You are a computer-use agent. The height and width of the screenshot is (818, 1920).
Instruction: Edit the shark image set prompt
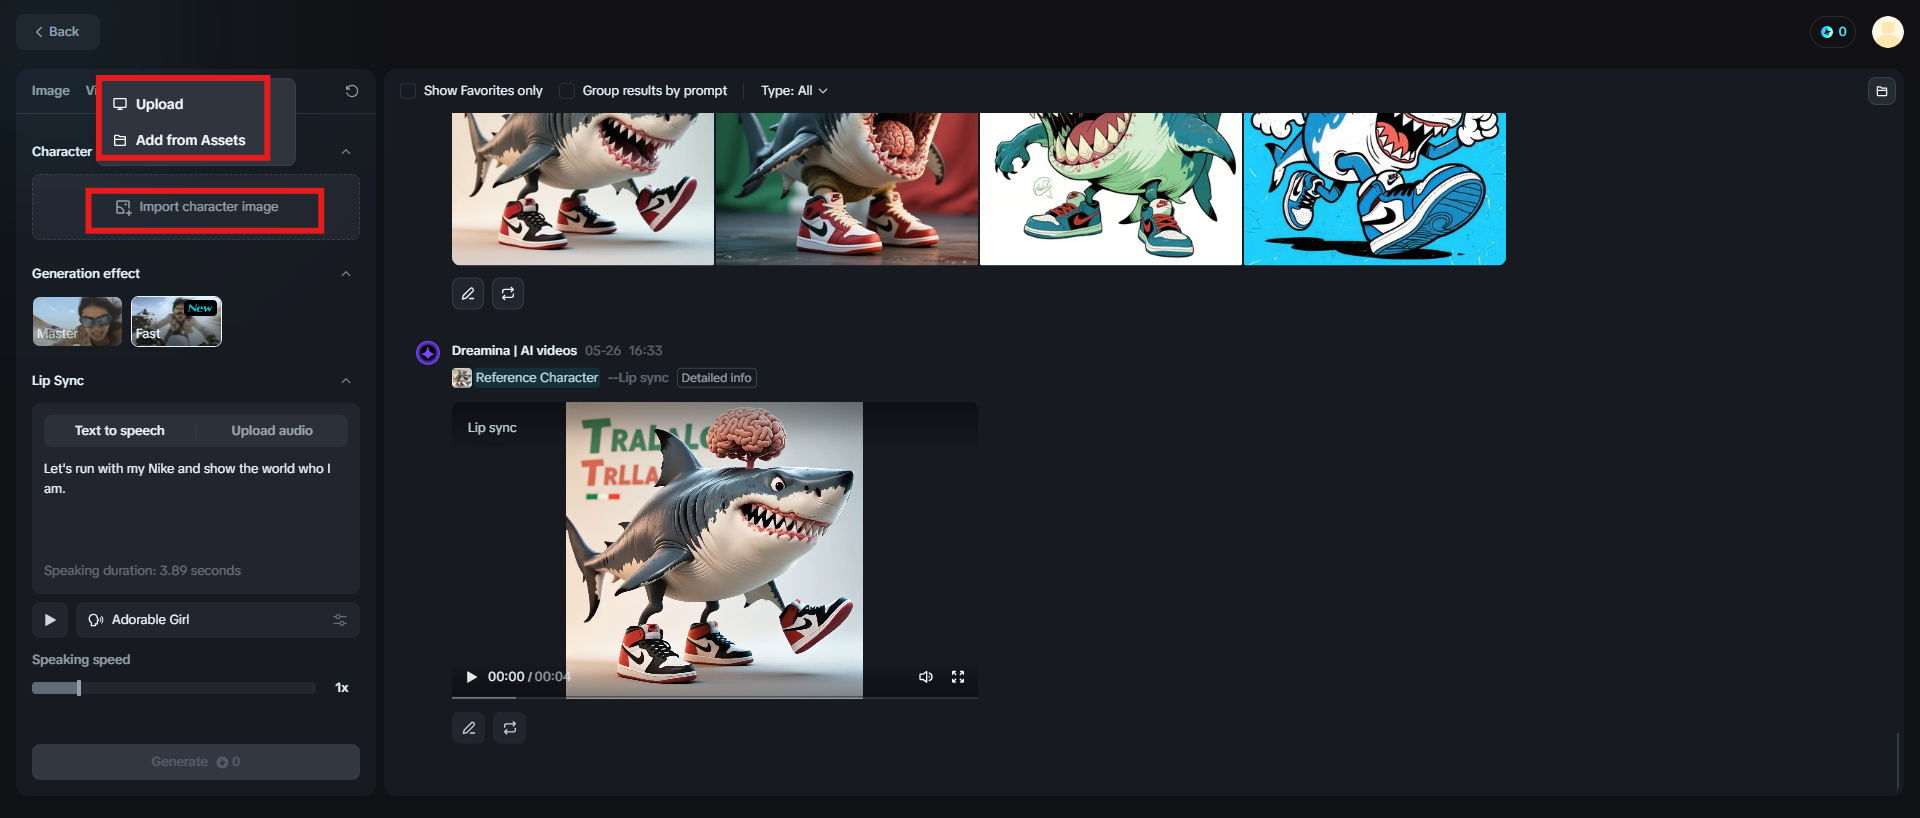pos(468,294)
